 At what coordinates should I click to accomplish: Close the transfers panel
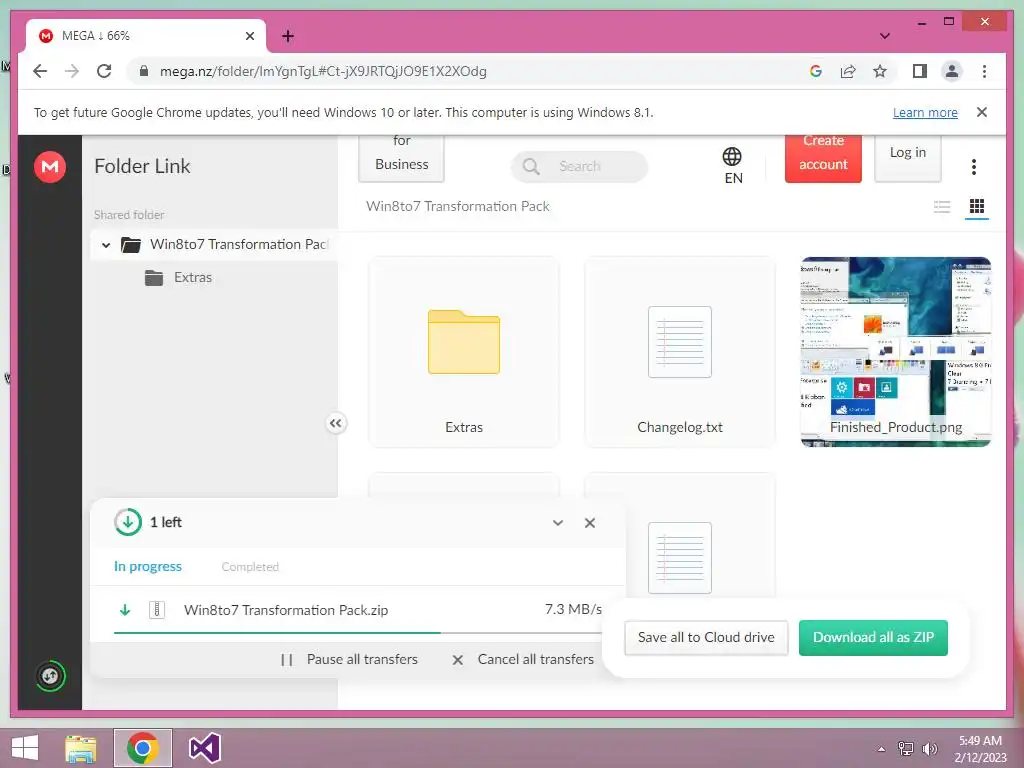(590, 523)
